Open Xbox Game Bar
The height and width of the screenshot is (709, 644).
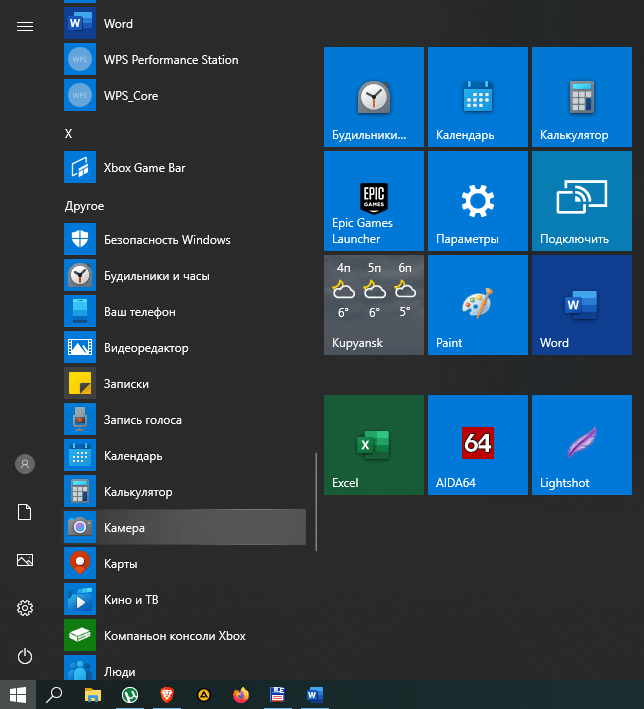(x=185, y=167)
